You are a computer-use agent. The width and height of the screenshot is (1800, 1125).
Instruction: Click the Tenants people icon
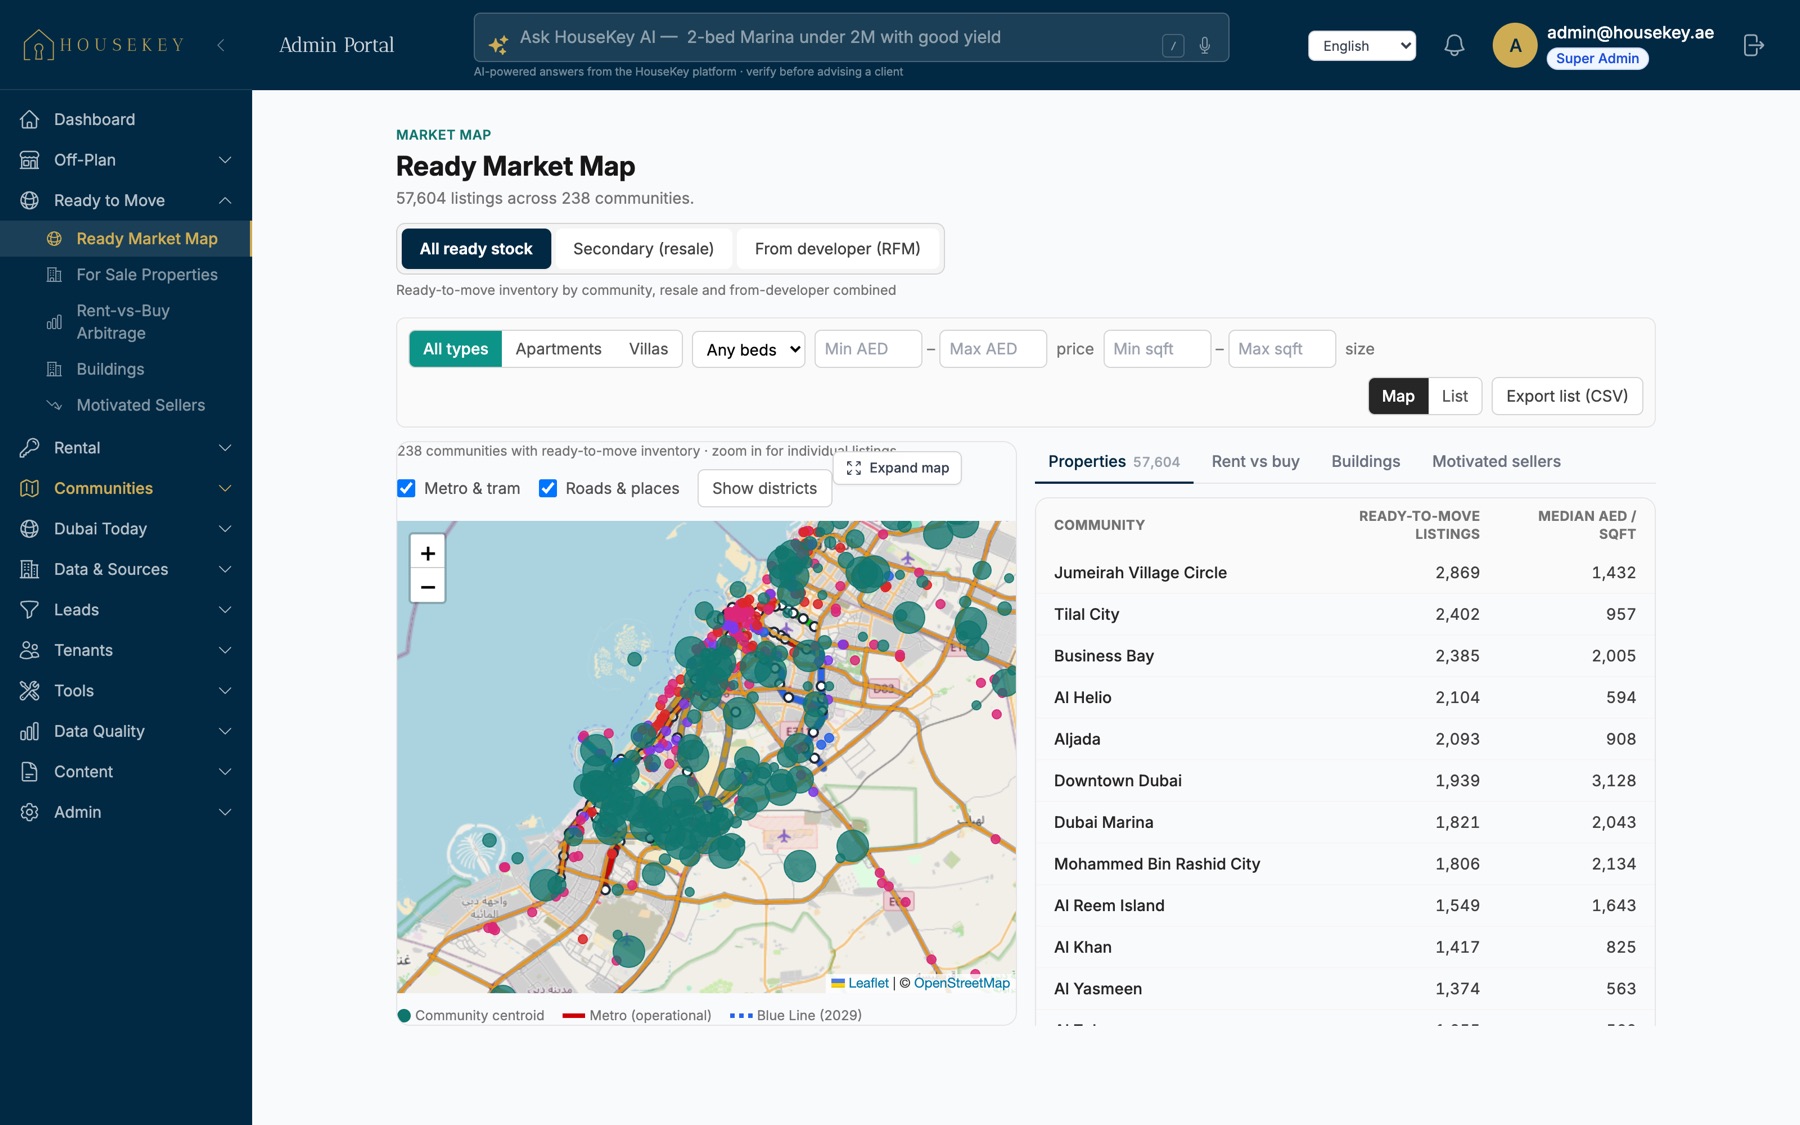coord(30,650)
